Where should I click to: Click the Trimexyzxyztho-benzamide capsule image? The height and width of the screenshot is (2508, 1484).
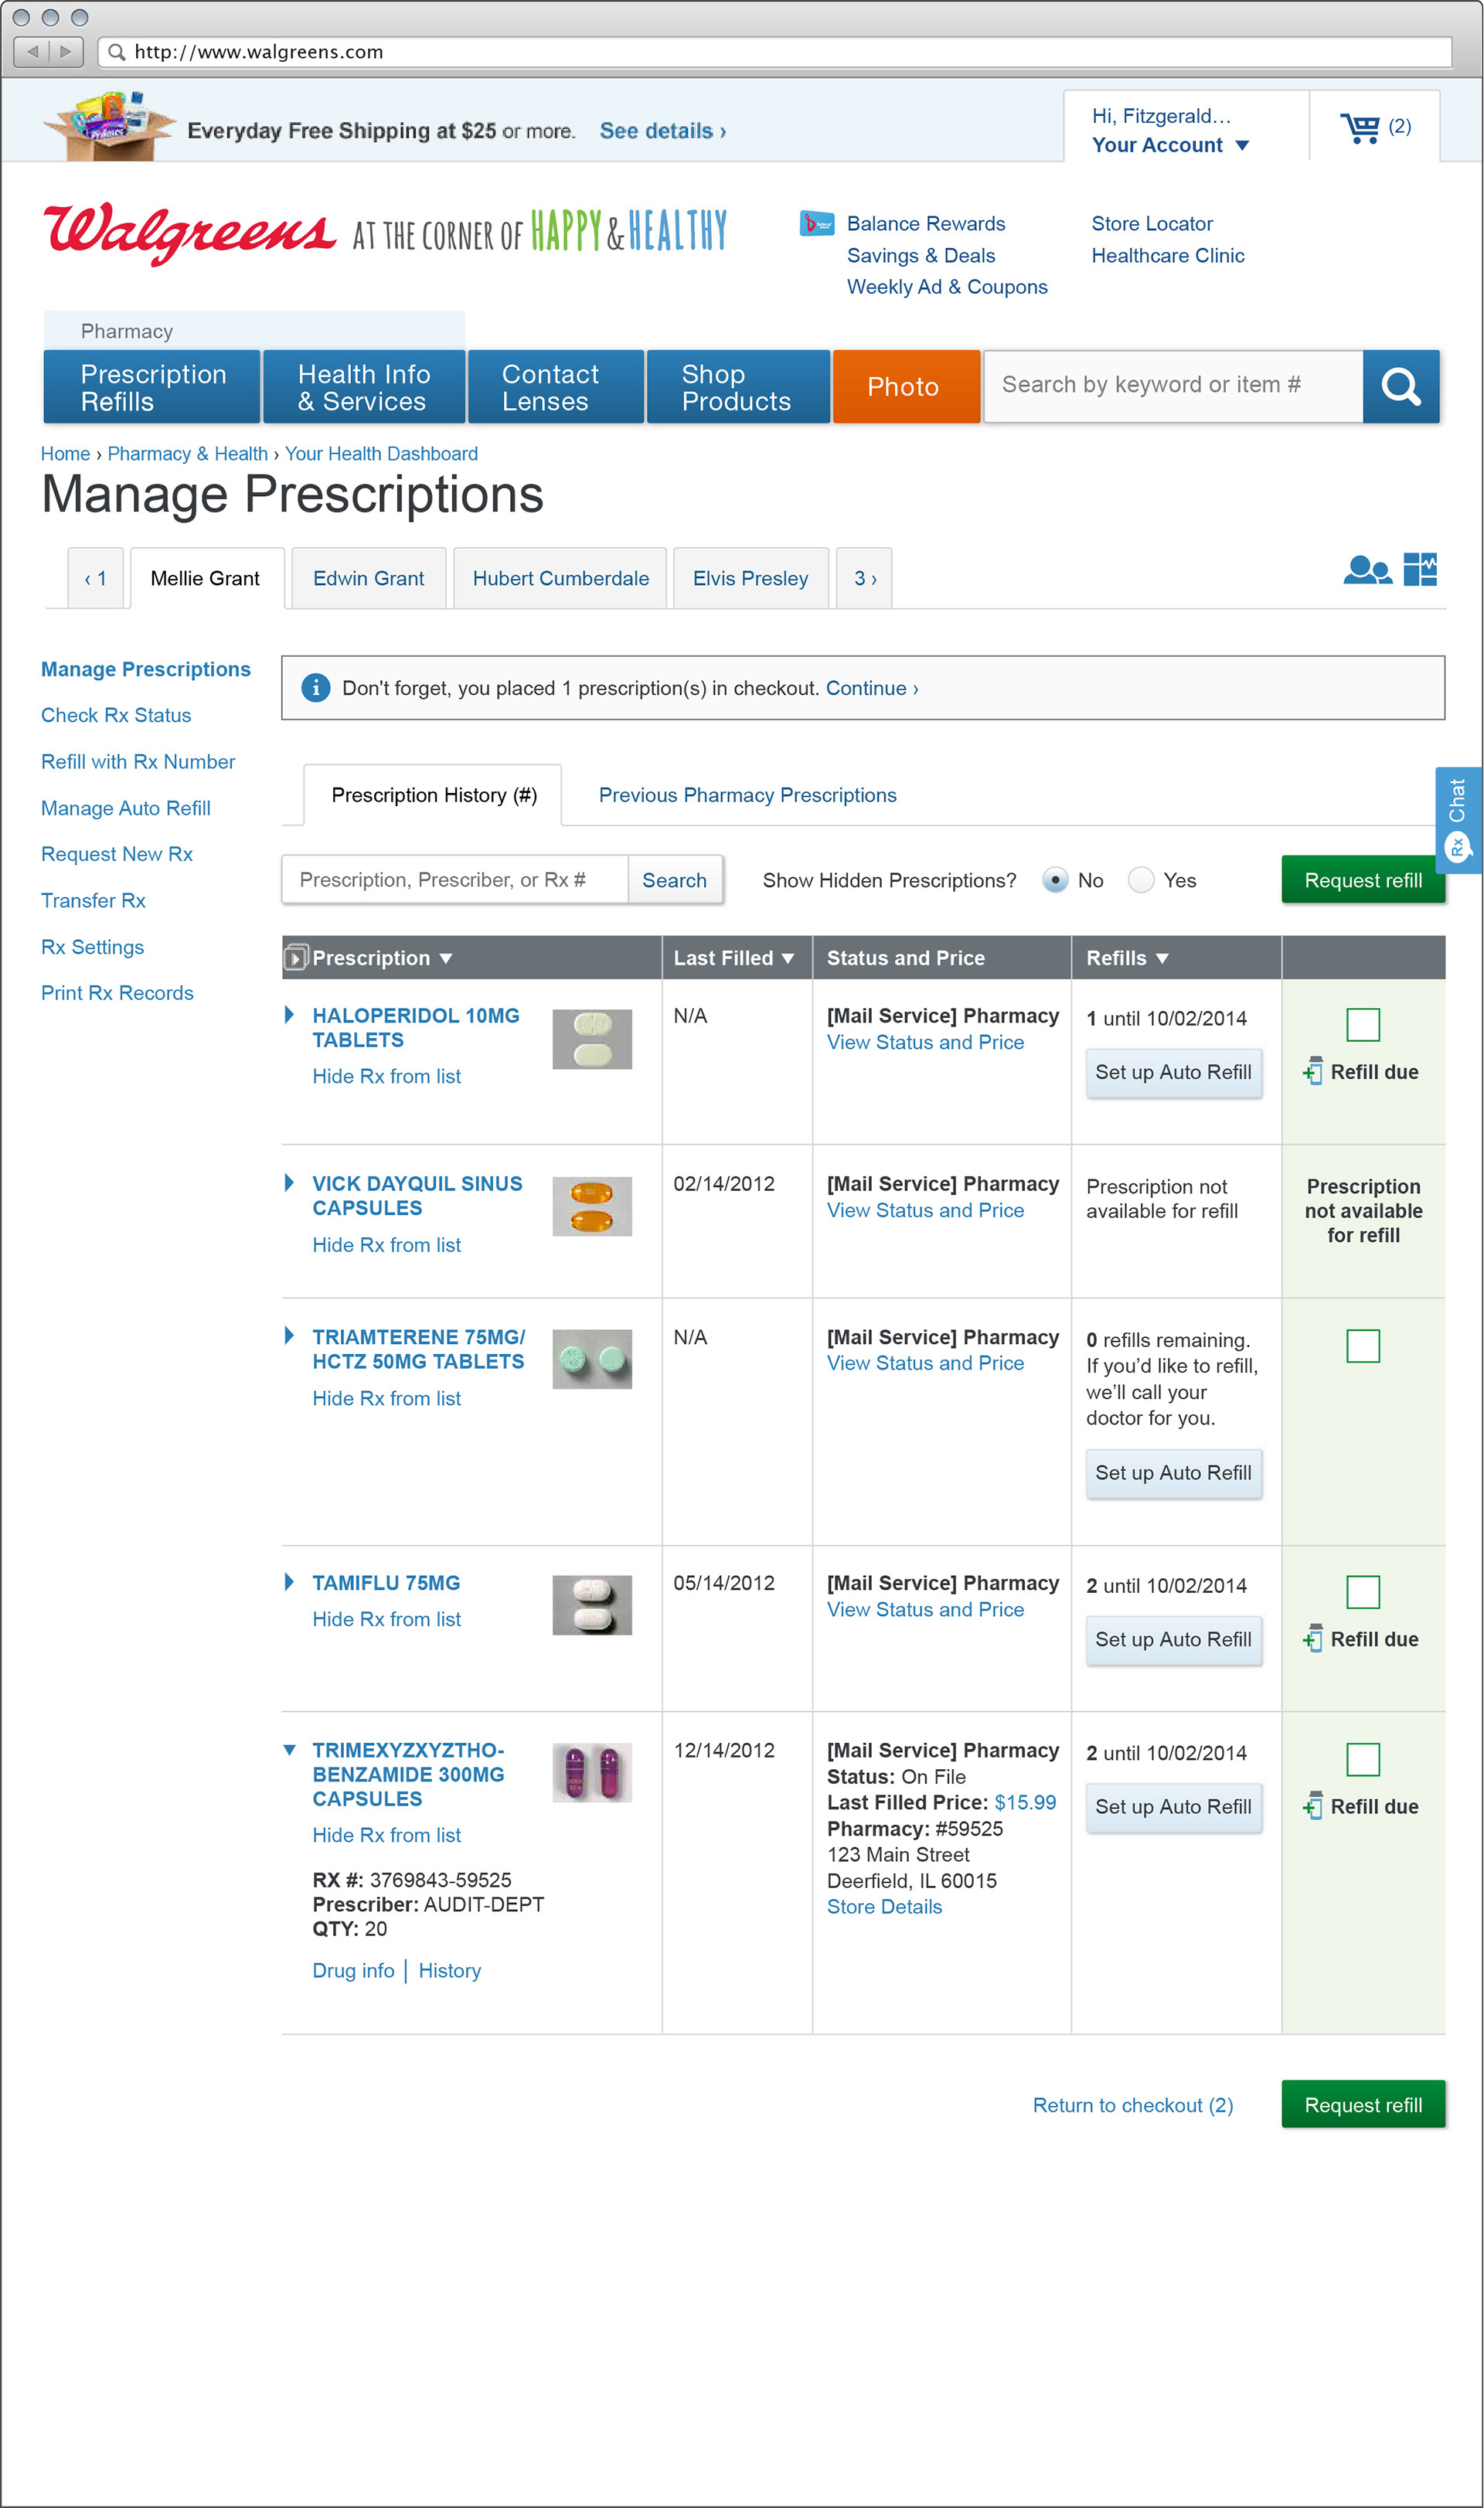point(592,1772)
